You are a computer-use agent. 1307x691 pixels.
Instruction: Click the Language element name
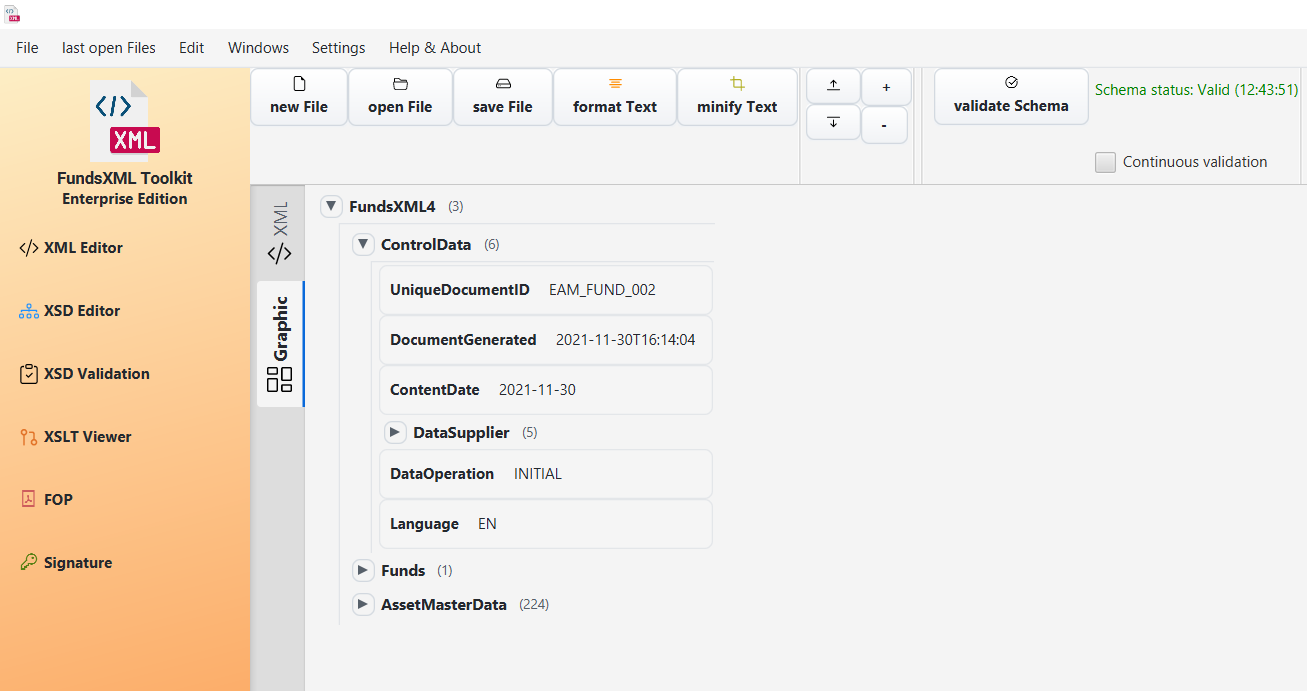tap(424, 524)
